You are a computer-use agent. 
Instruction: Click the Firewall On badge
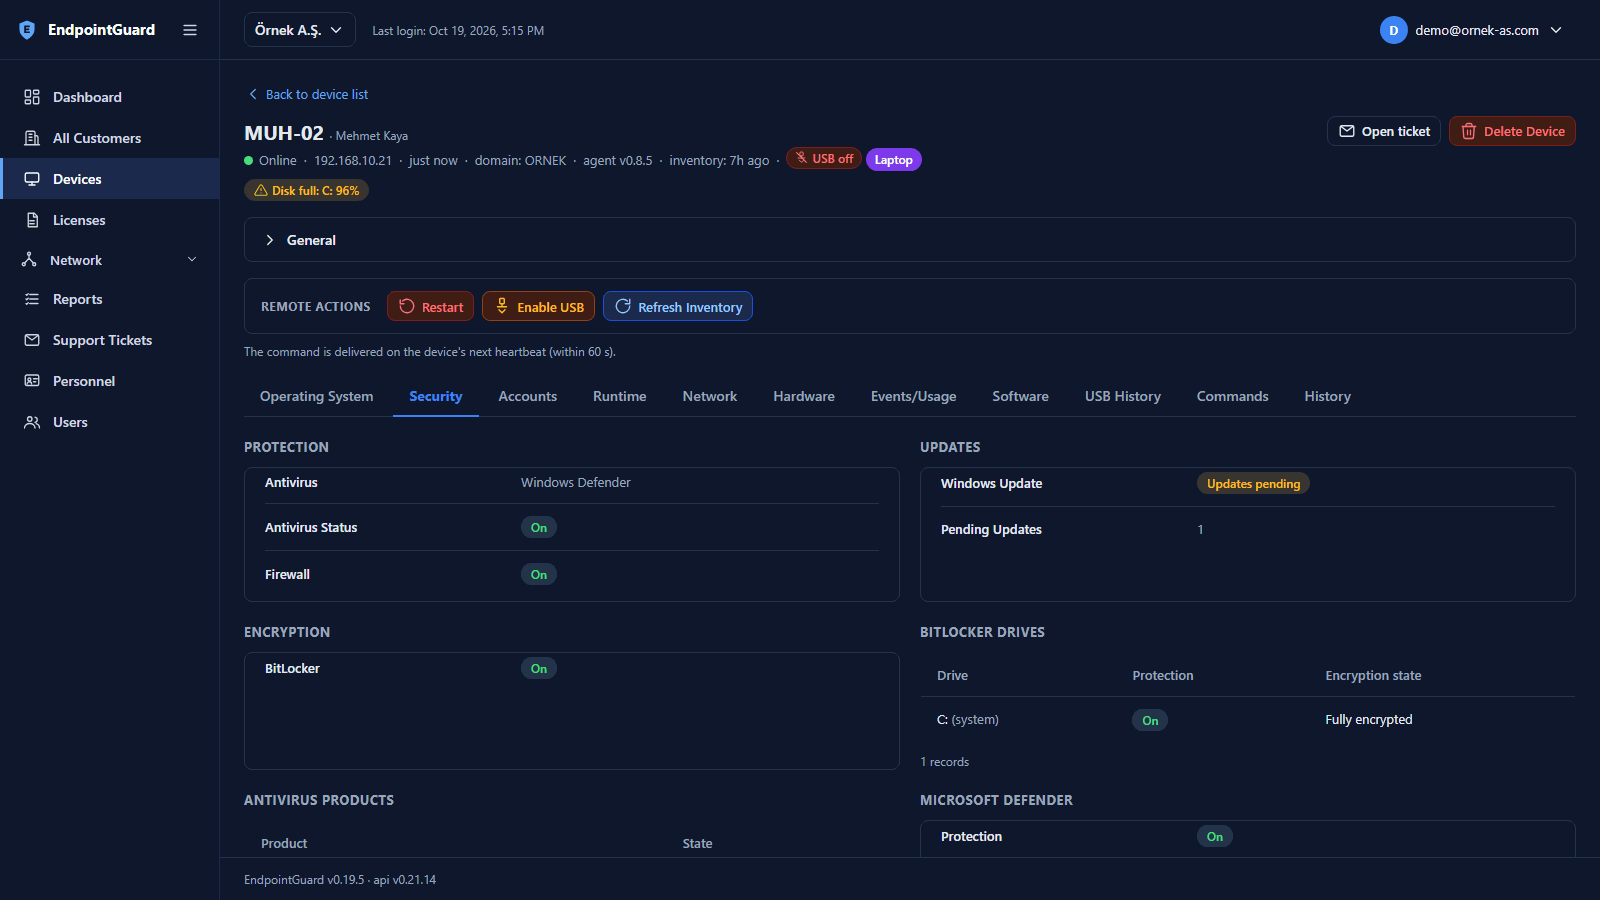[539, 574]
